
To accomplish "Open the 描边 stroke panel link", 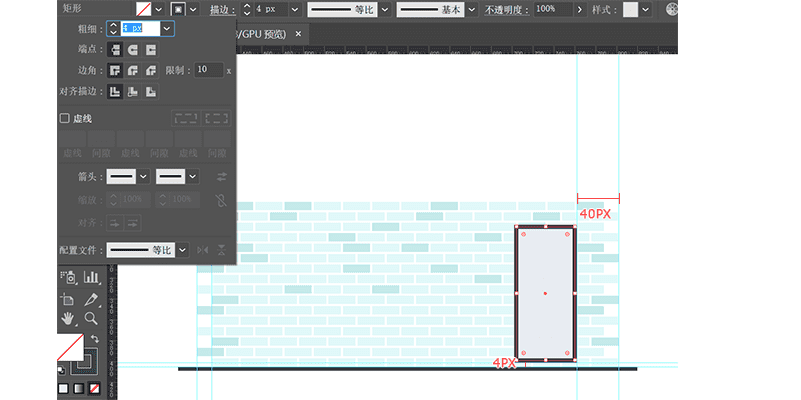I will tap(224, 10).
